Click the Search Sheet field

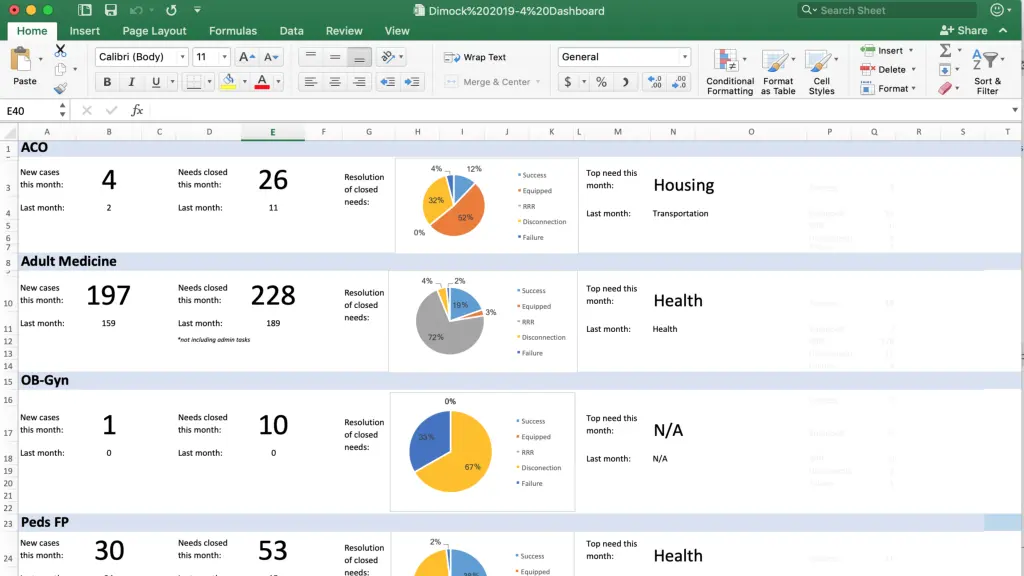[887, 10]
